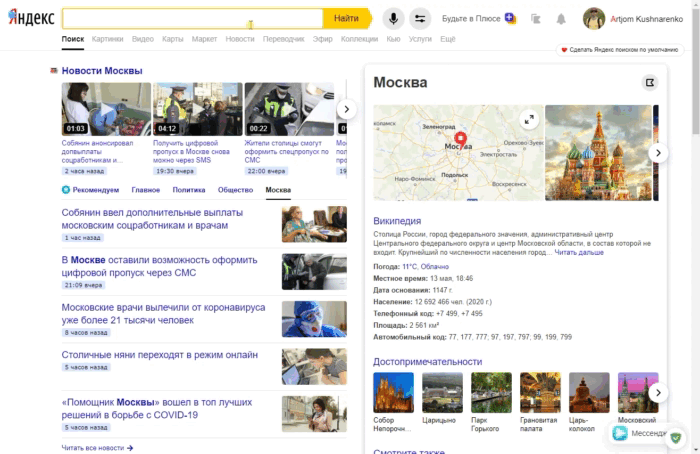This screenshot has height=454, width=700.
Task: Open the Карты tab
Action: [x=172, y=39]
